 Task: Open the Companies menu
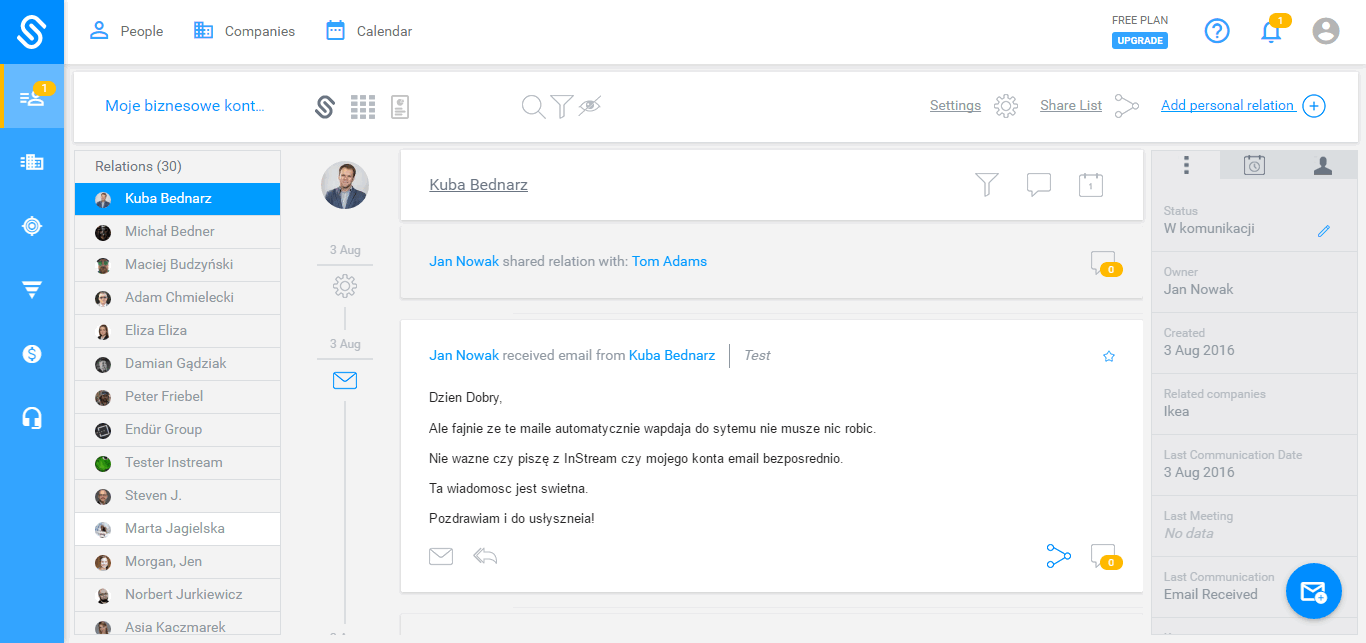(x=244, y=31)
